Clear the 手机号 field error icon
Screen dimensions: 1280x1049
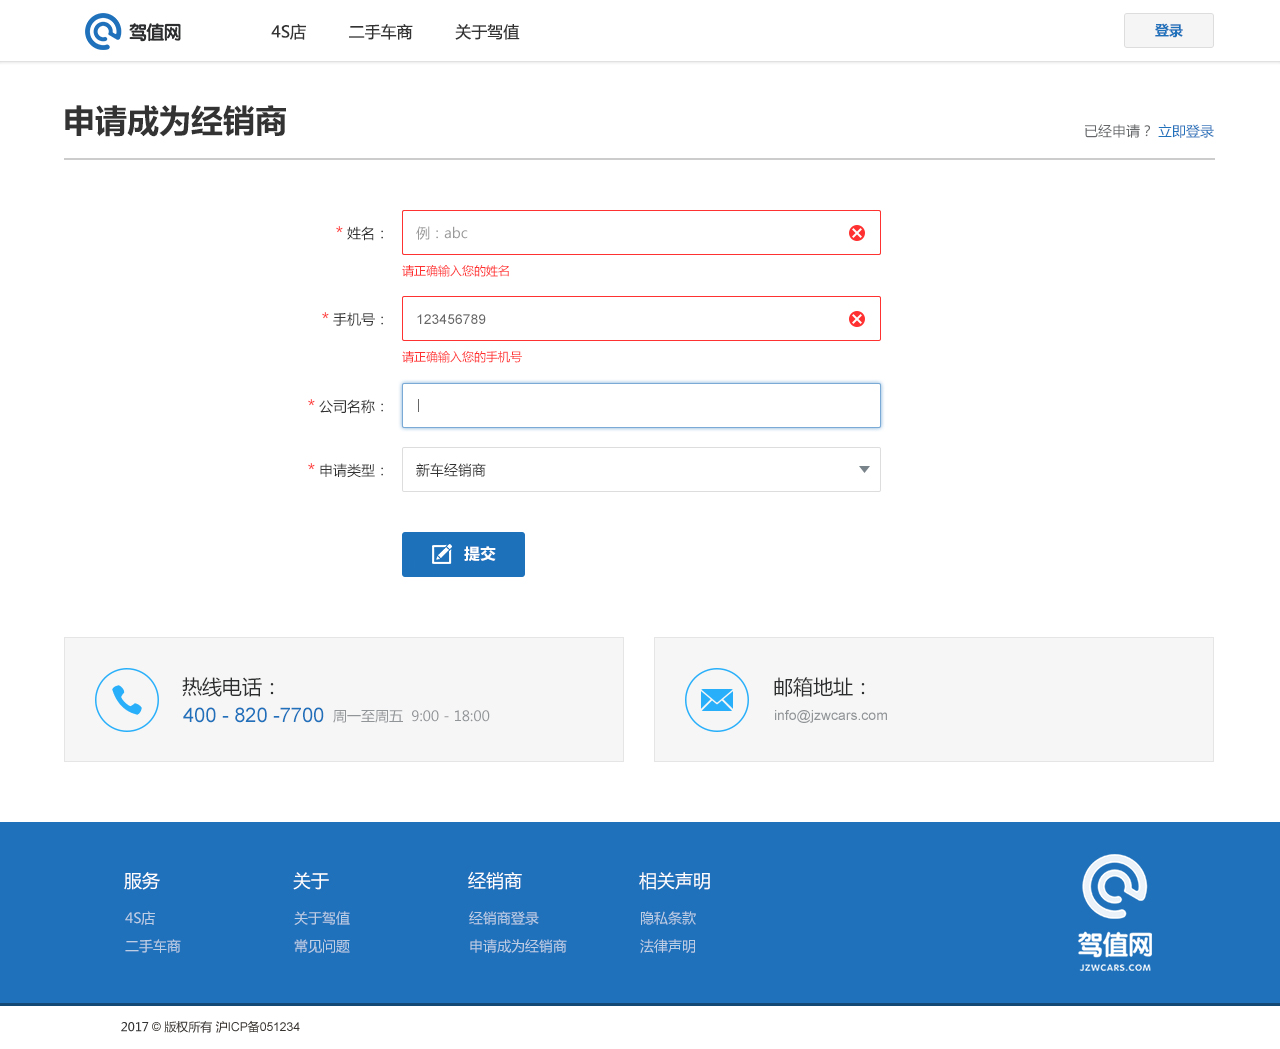click(x=857, y=319)
